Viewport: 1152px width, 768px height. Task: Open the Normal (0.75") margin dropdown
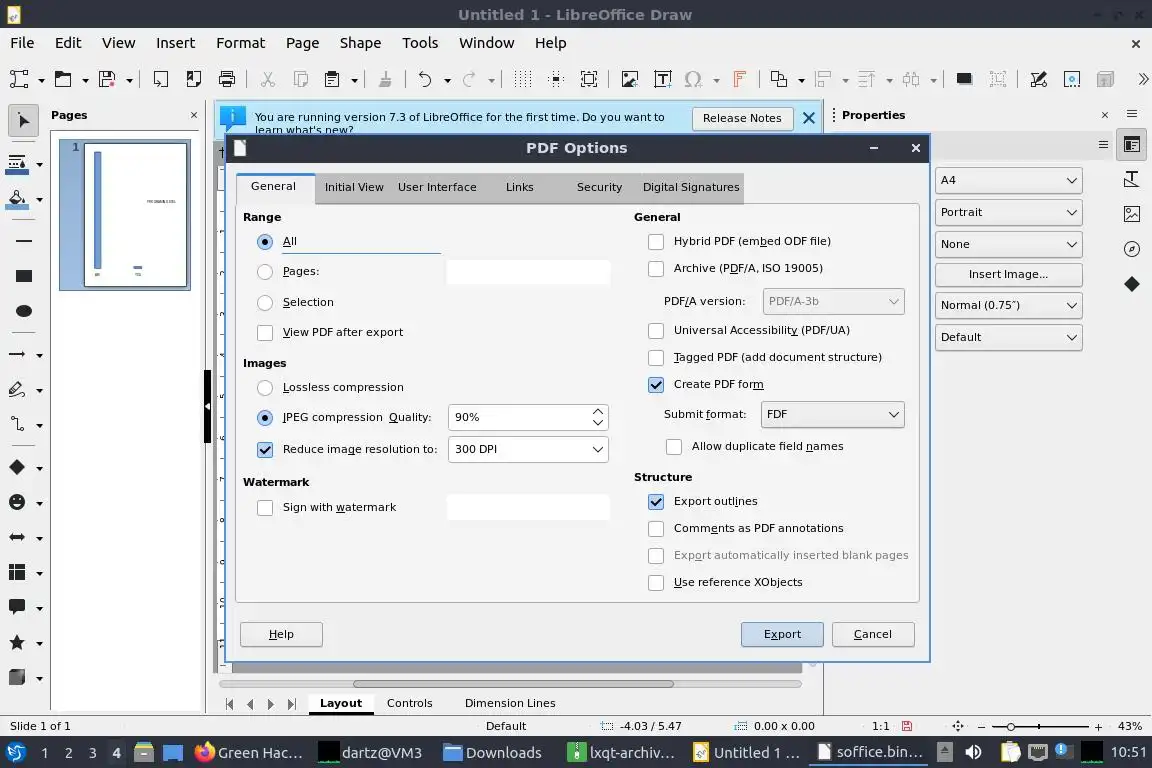pyautogui.click(x=1009, y=305)
